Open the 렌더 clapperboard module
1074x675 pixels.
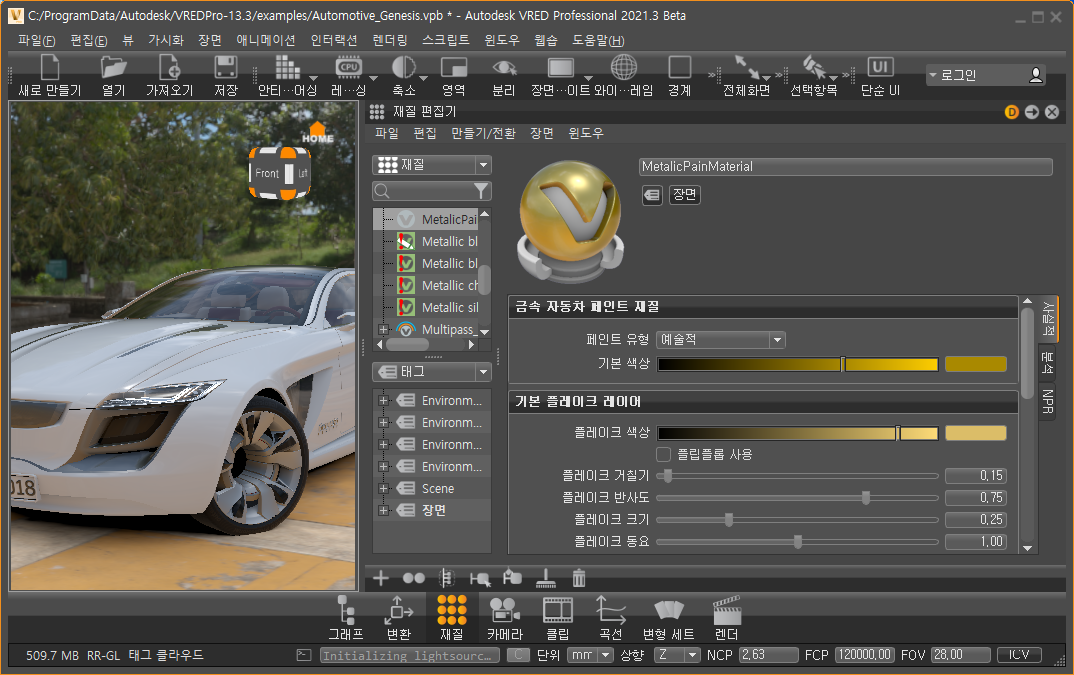pos(726,610)
